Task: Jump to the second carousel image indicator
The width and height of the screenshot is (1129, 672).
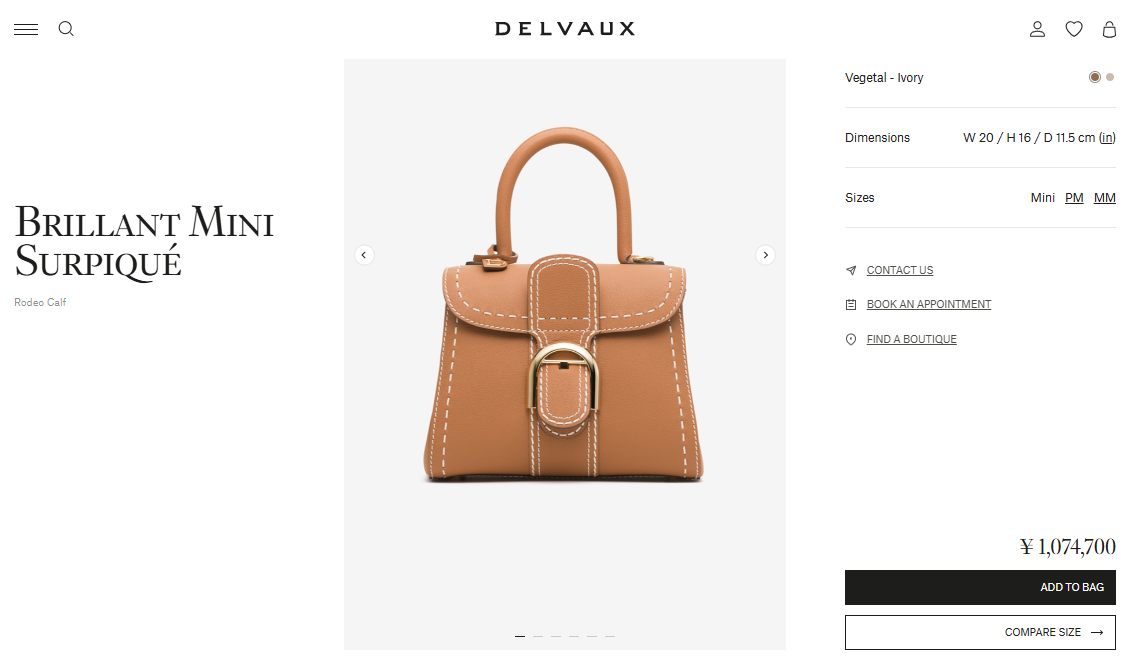Action: click(538, 636)
